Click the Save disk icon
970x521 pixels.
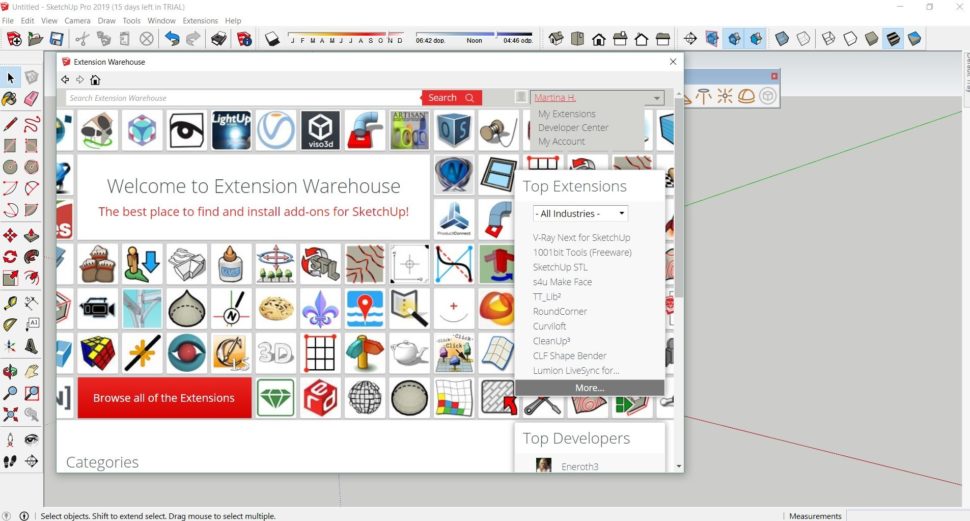click(56, 39)
